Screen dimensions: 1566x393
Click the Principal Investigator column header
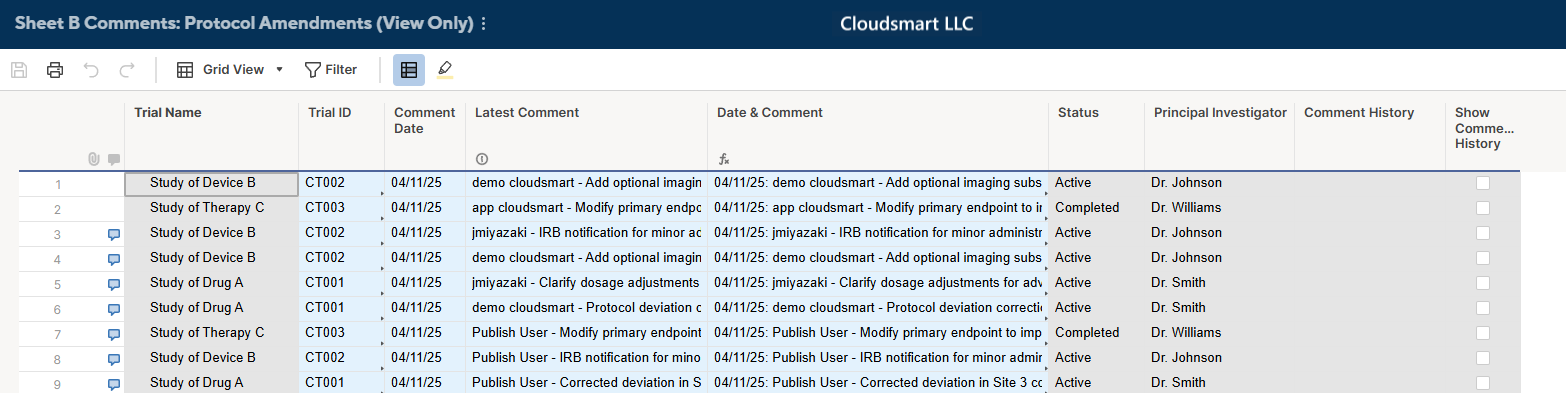tap(1220, 113)
